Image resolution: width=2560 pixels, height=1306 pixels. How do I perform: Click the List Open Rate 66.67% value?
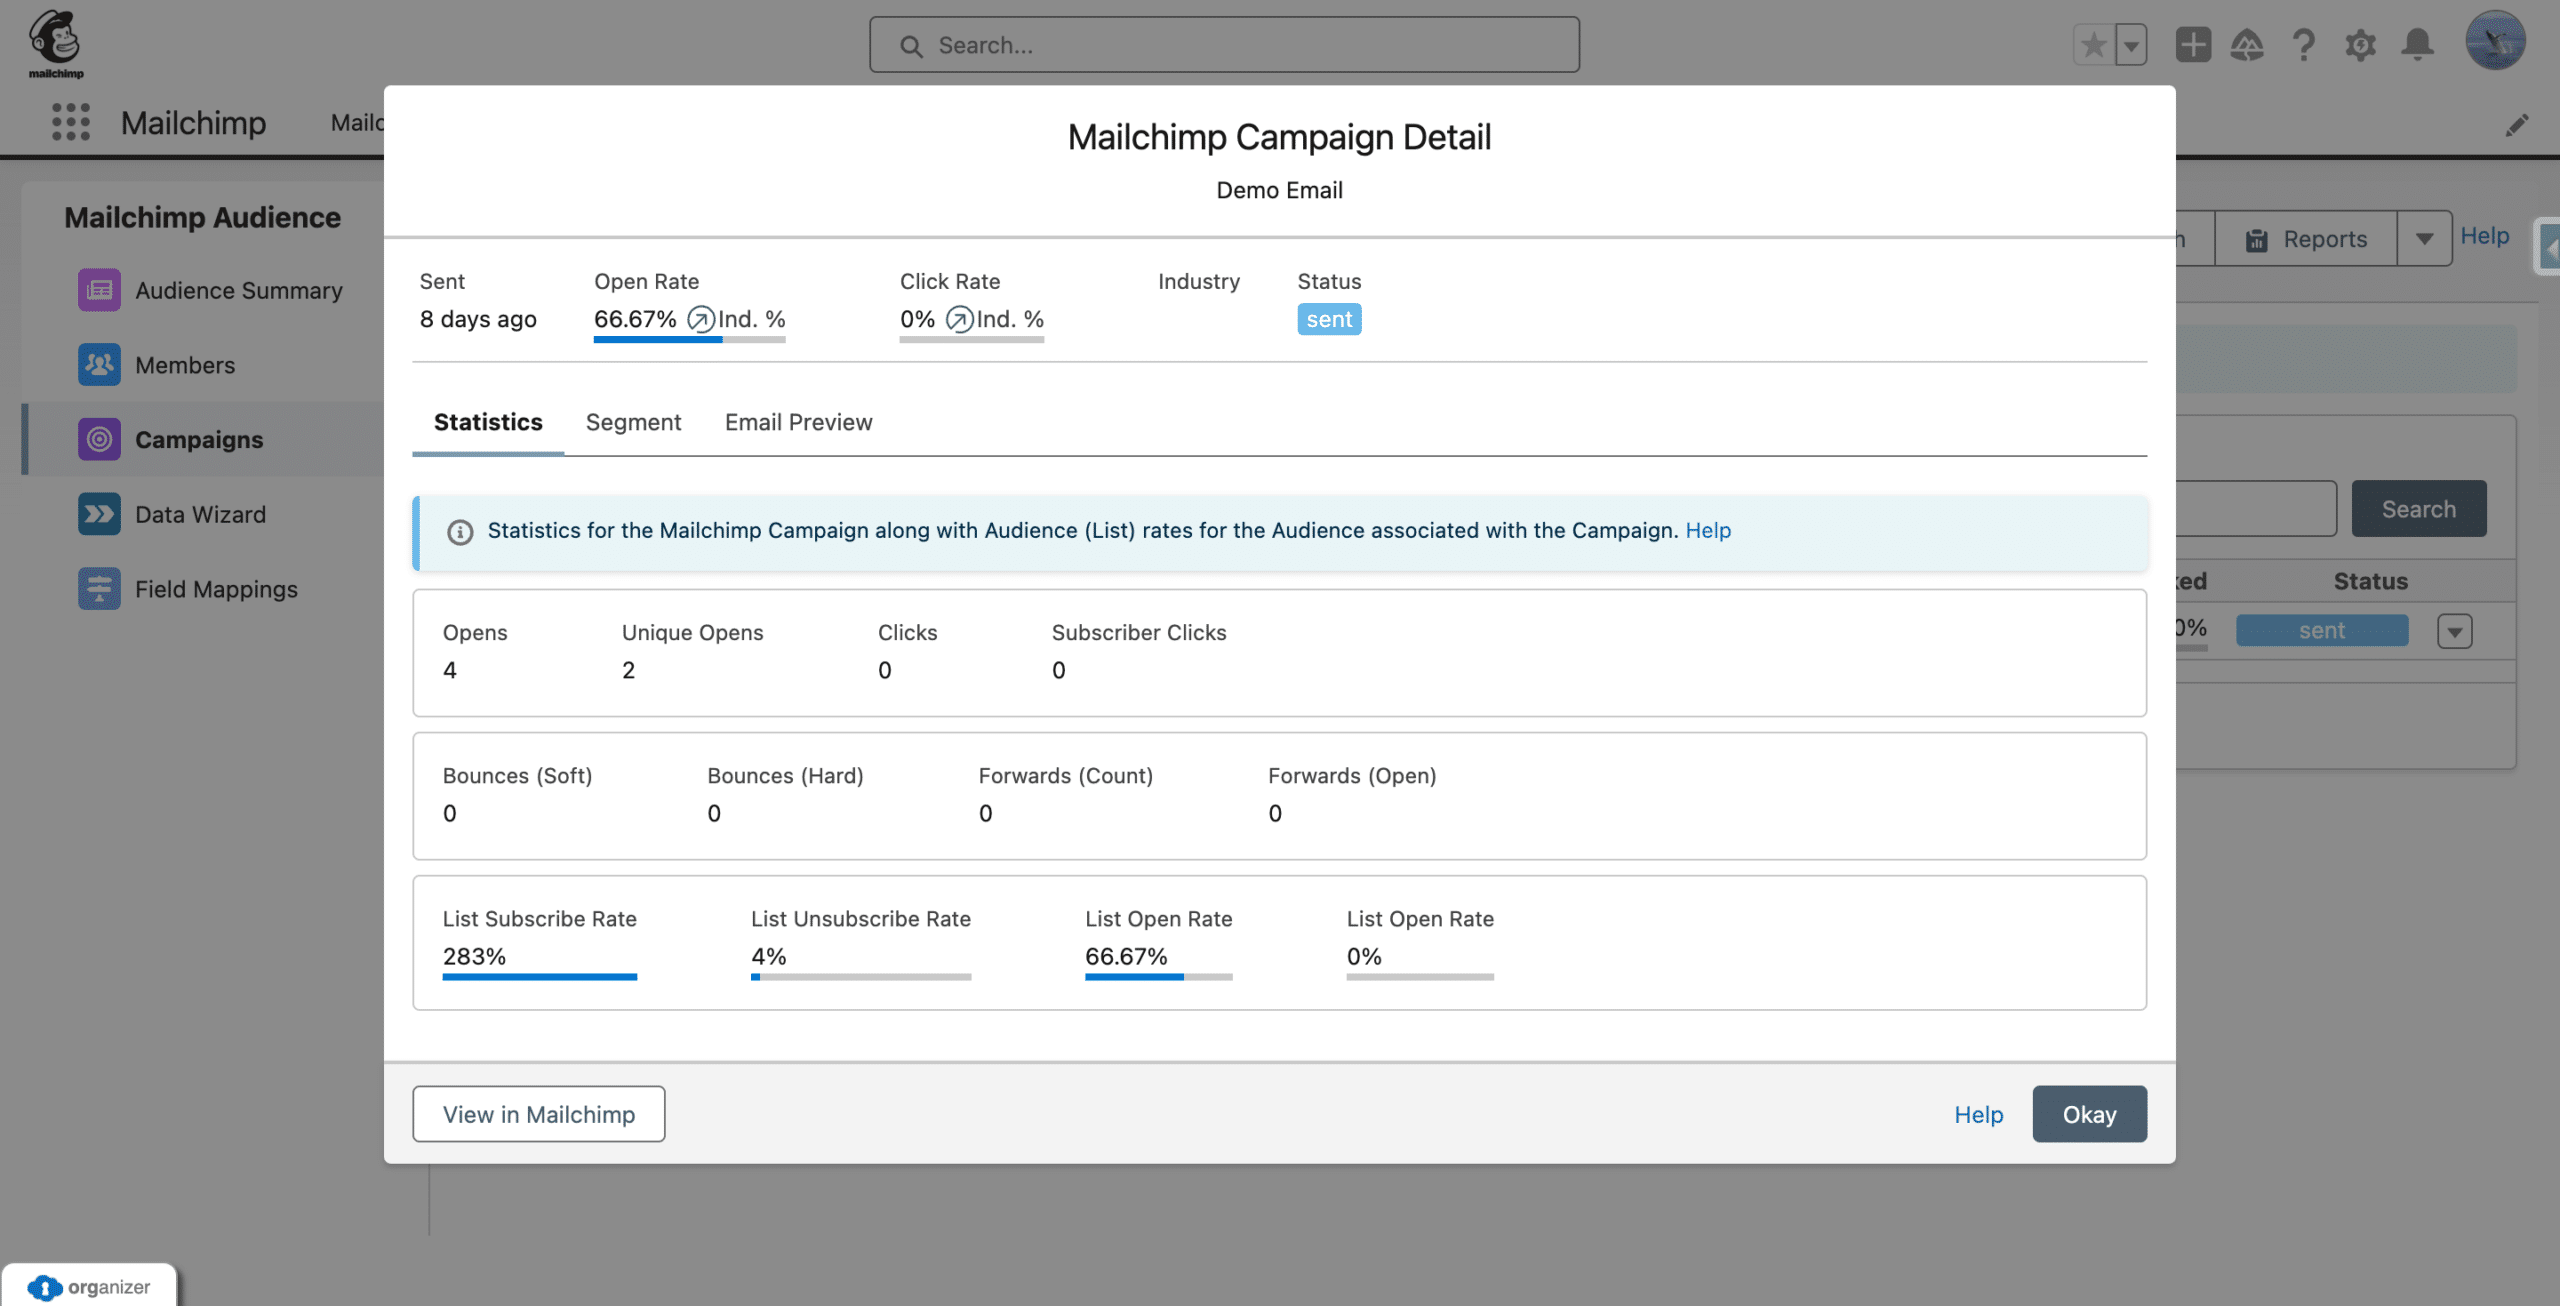point(1126,956)
